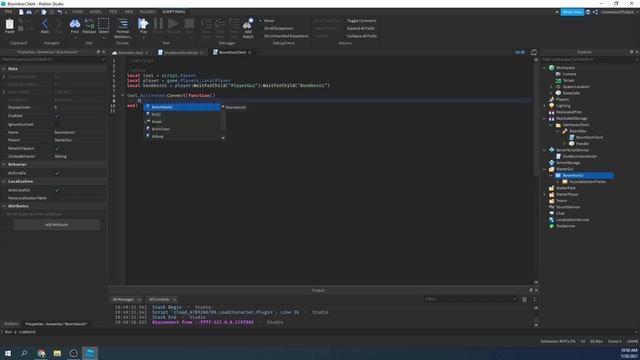Image resolution: width=640 pixels, height=360 pixels.
Task: Click the output Filter input field
Action: pos(470,299)
